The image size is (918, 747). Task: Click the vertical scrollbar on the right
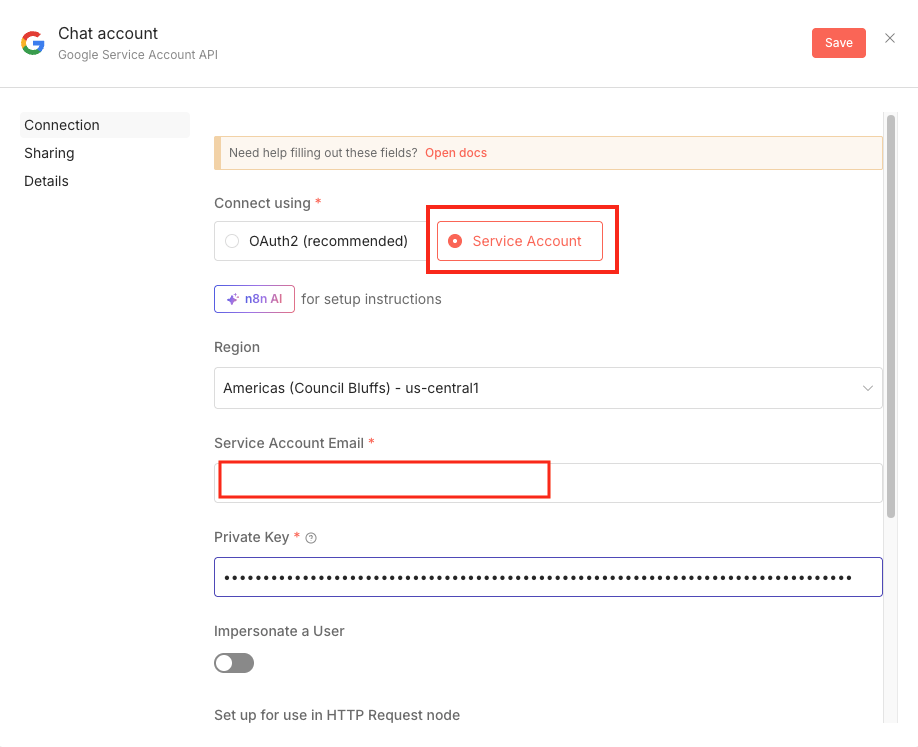890,315
